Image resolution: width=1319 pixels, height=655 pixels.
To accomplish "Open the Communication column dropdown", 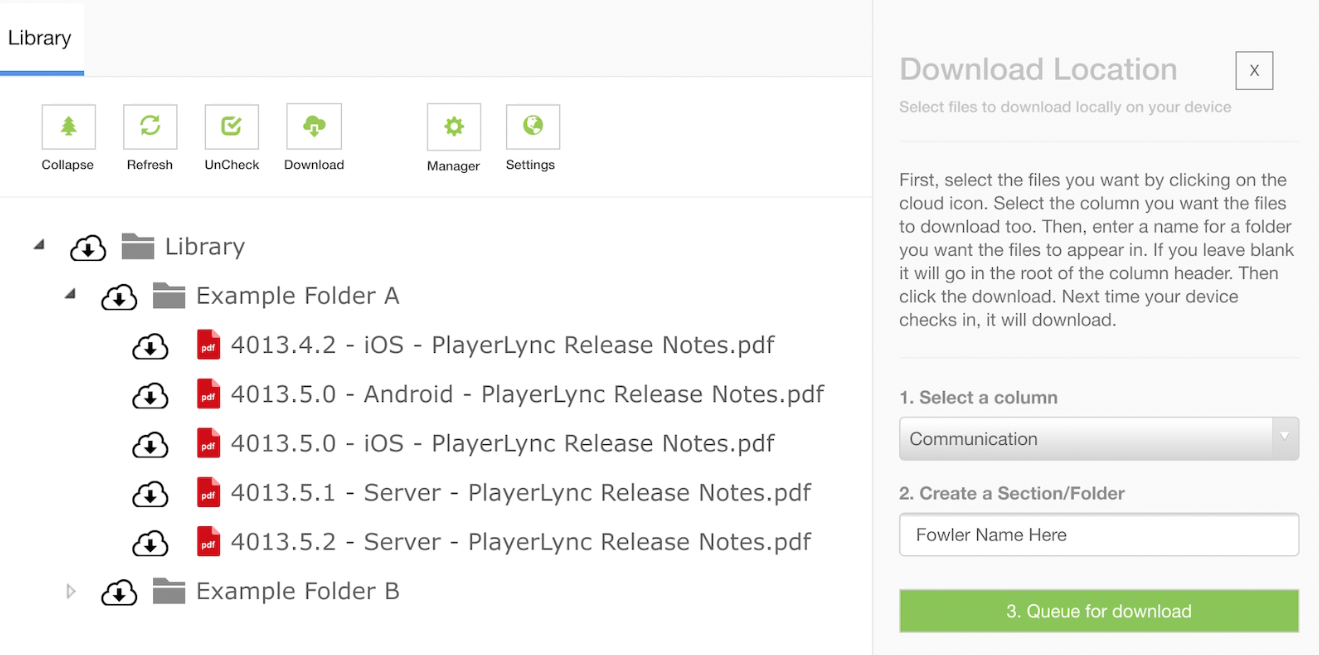I will click(1099, 439).
